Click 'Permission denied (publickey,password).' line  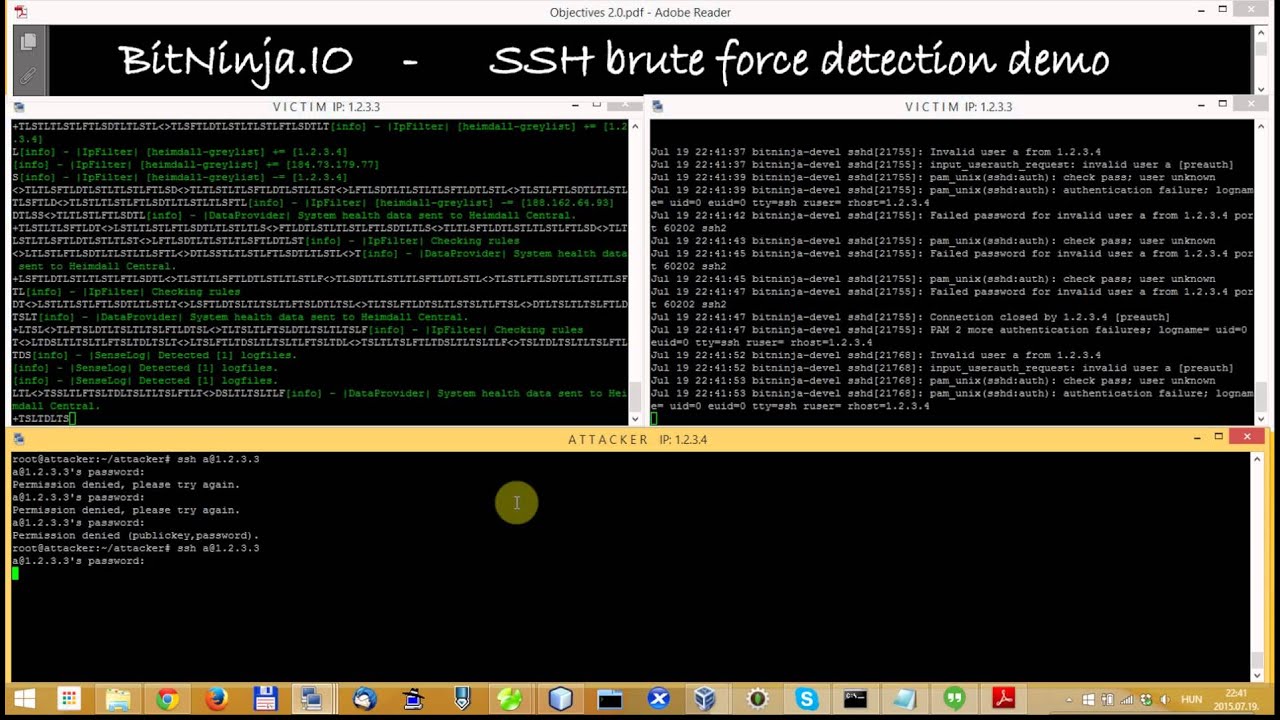coord(135,536)
